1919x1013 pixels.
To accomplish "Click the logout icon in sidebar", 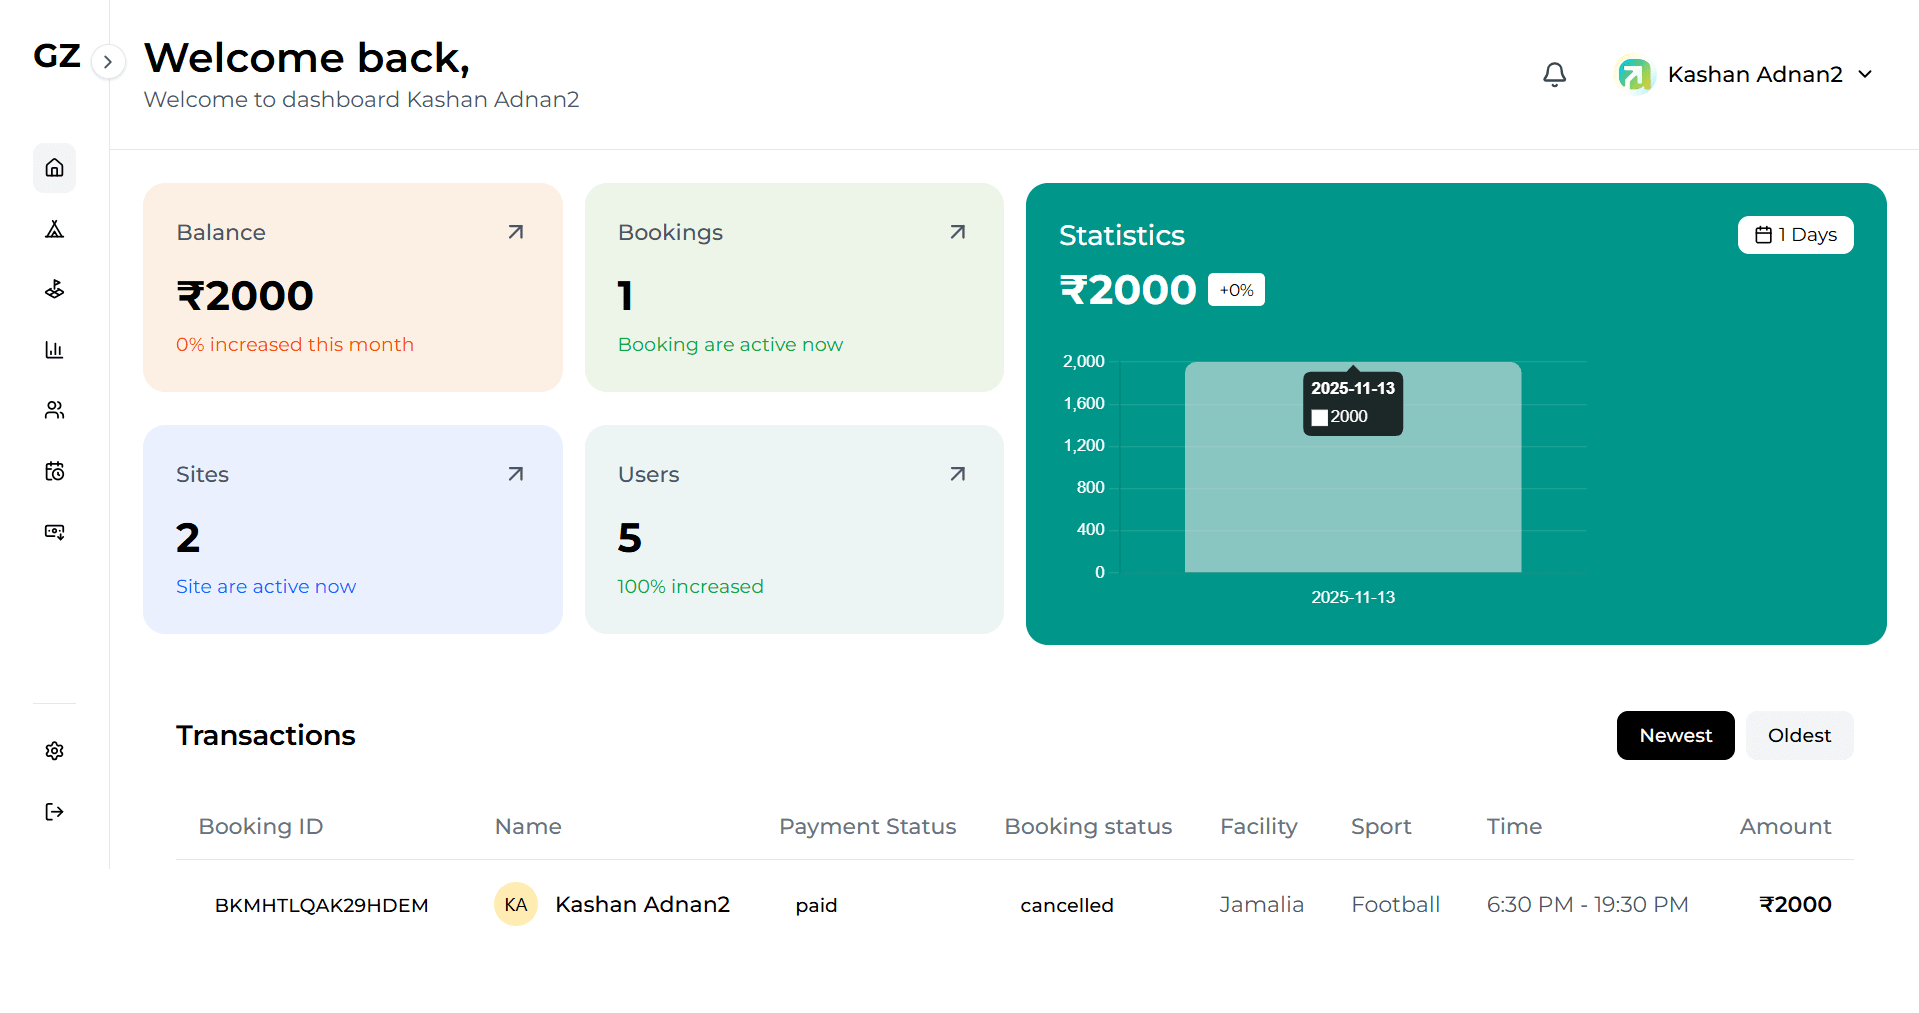I will coord(55,812).
